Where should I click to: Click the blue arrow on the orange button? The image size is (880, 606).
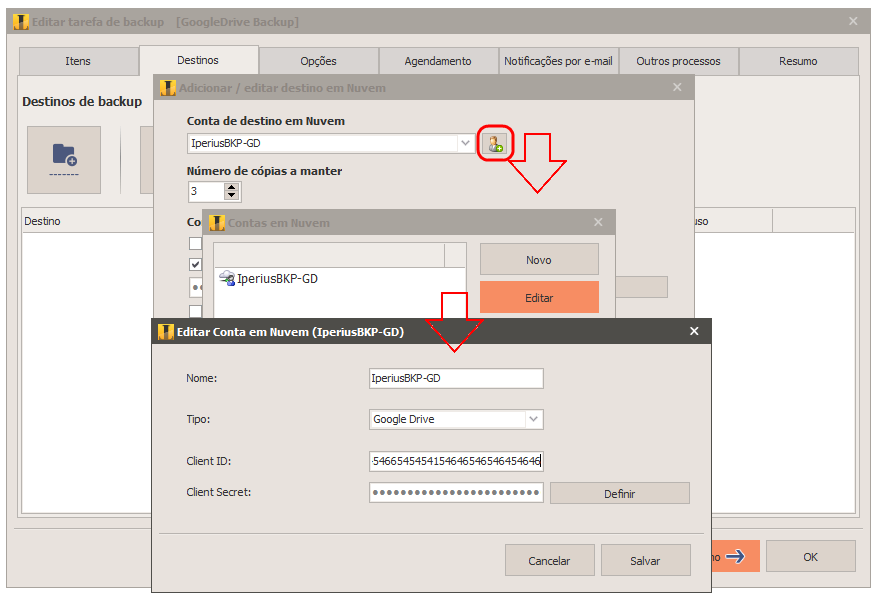point(735,556)
